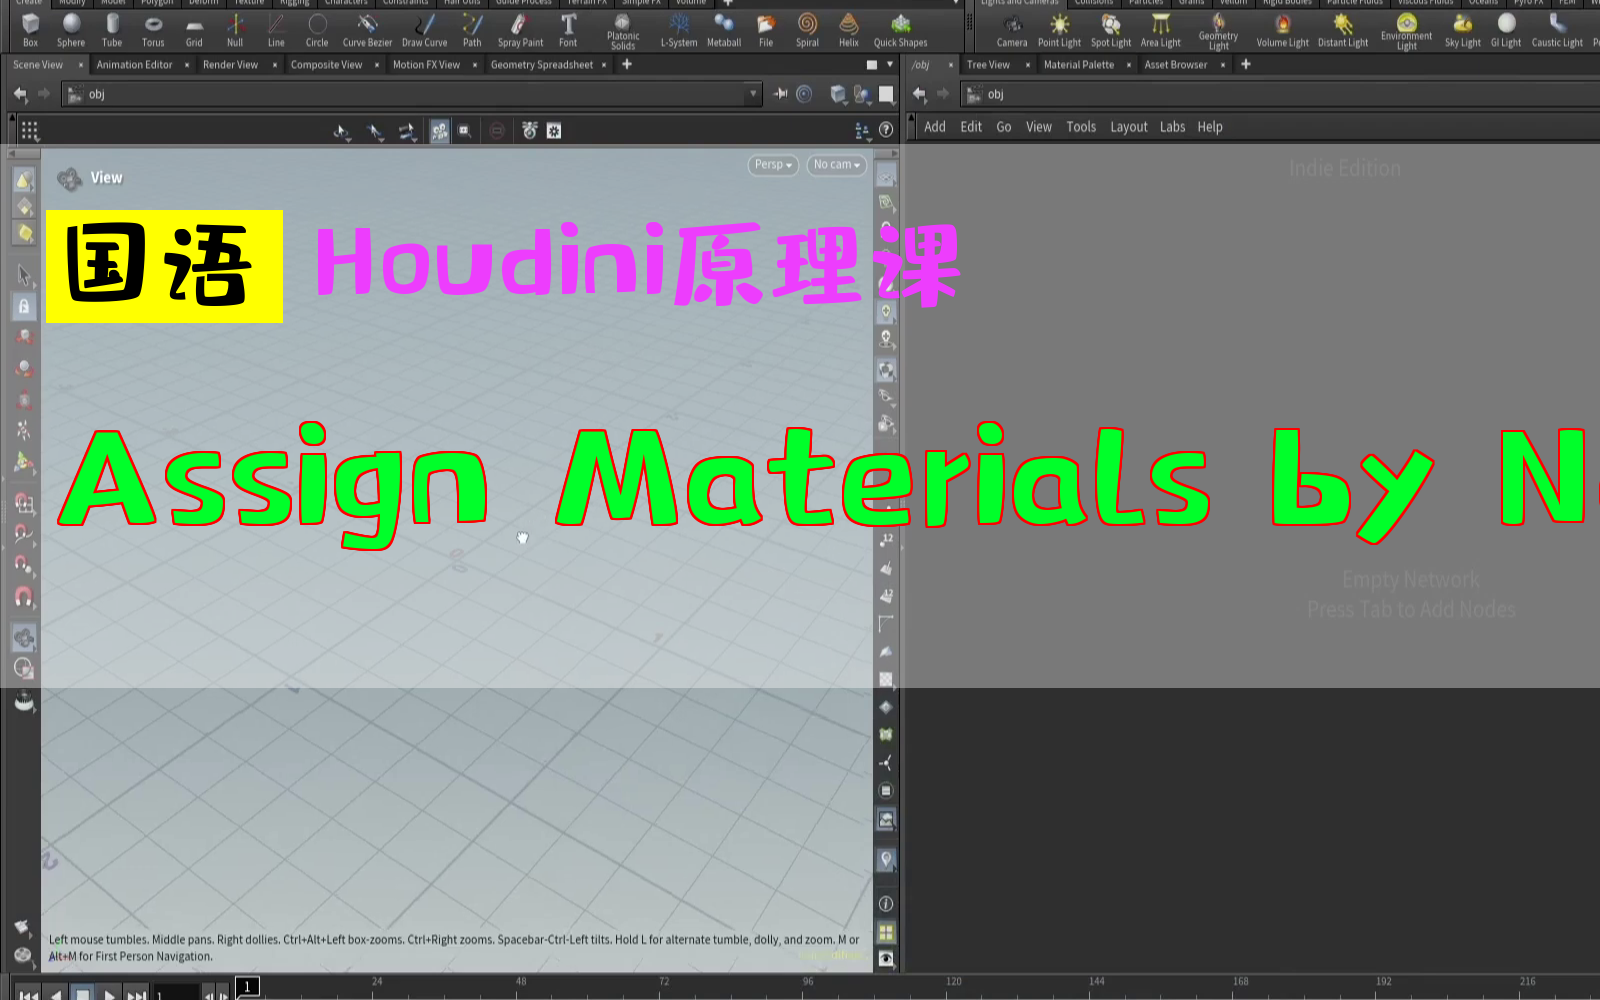
Task: Switch to the Render View tab
Action: tap(230, 65)
